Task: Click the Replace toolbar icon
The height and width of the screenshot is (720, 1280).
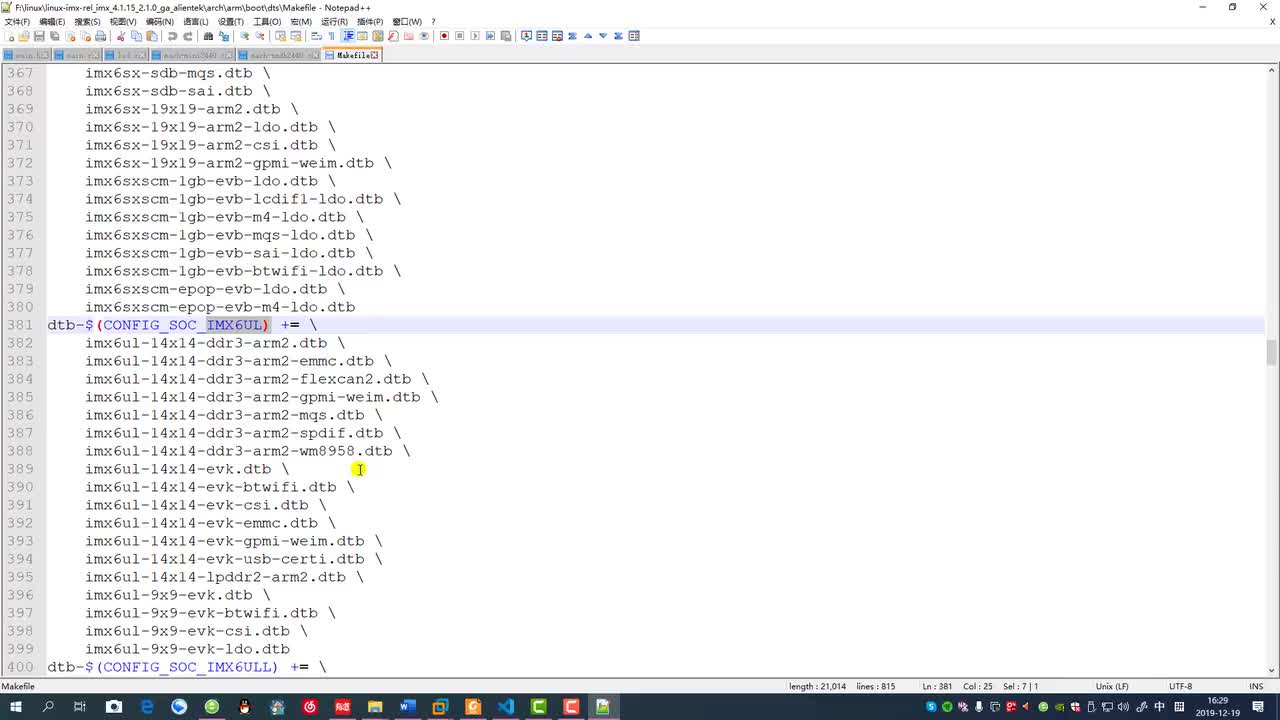Action: (x=224, y=36)
